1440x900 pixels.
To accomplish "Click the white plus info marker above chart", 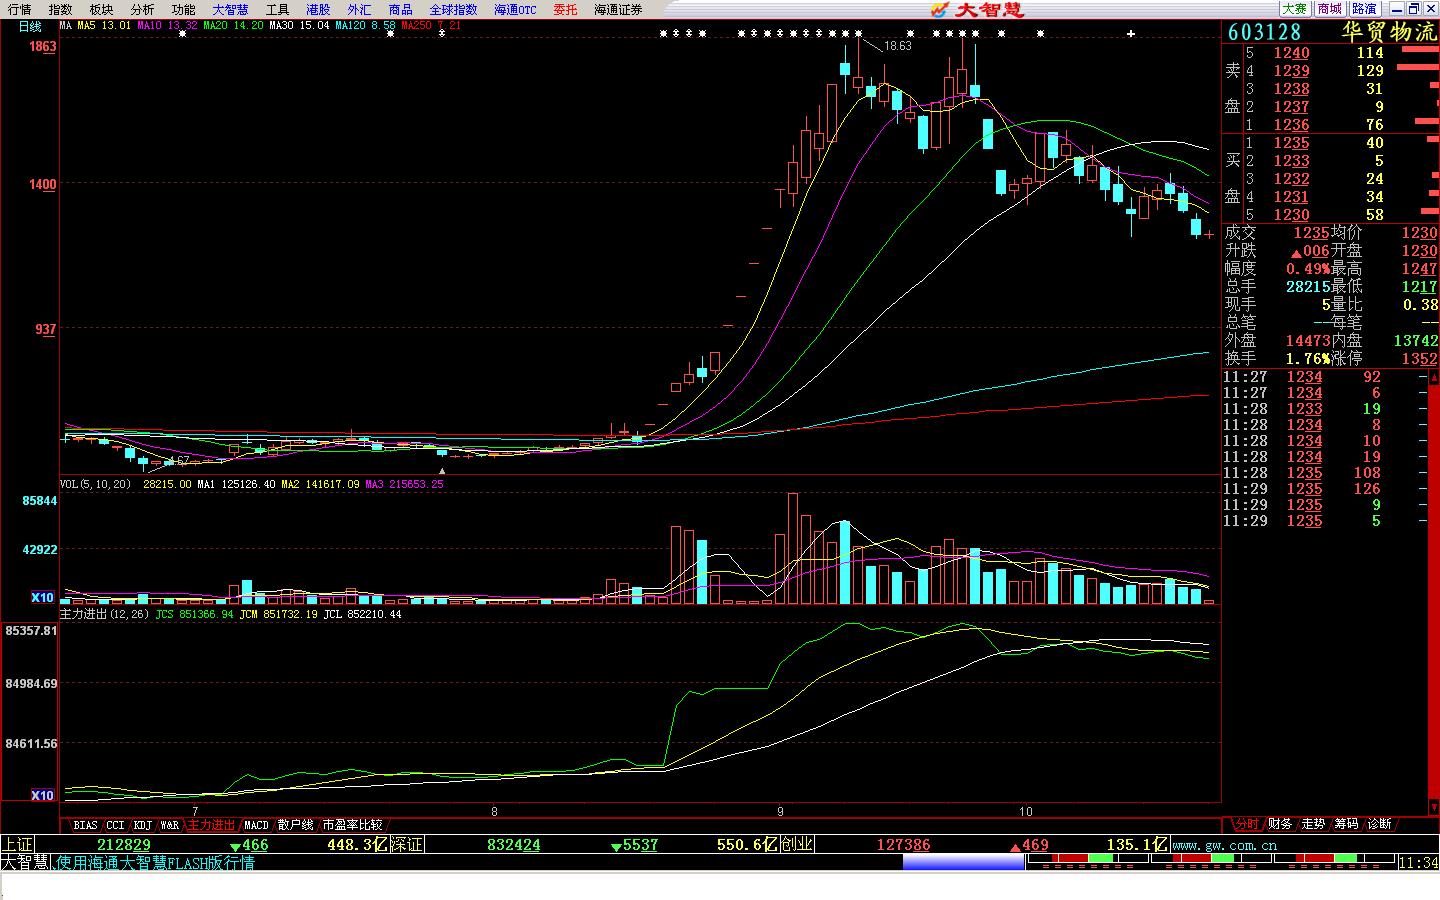I will click(1131, 34).
